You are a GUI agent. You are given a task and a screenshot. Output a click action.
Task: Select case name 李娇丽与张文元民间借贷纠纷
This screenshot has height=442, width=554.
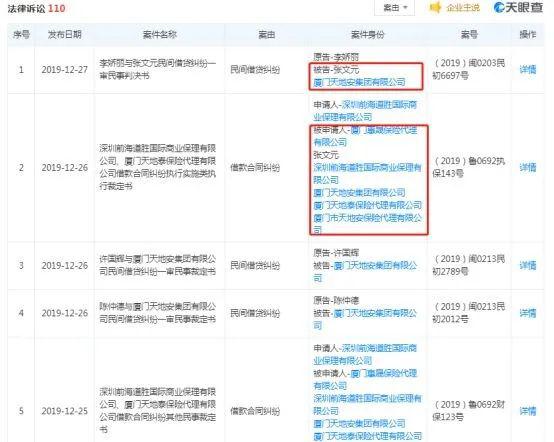(158, 70)
